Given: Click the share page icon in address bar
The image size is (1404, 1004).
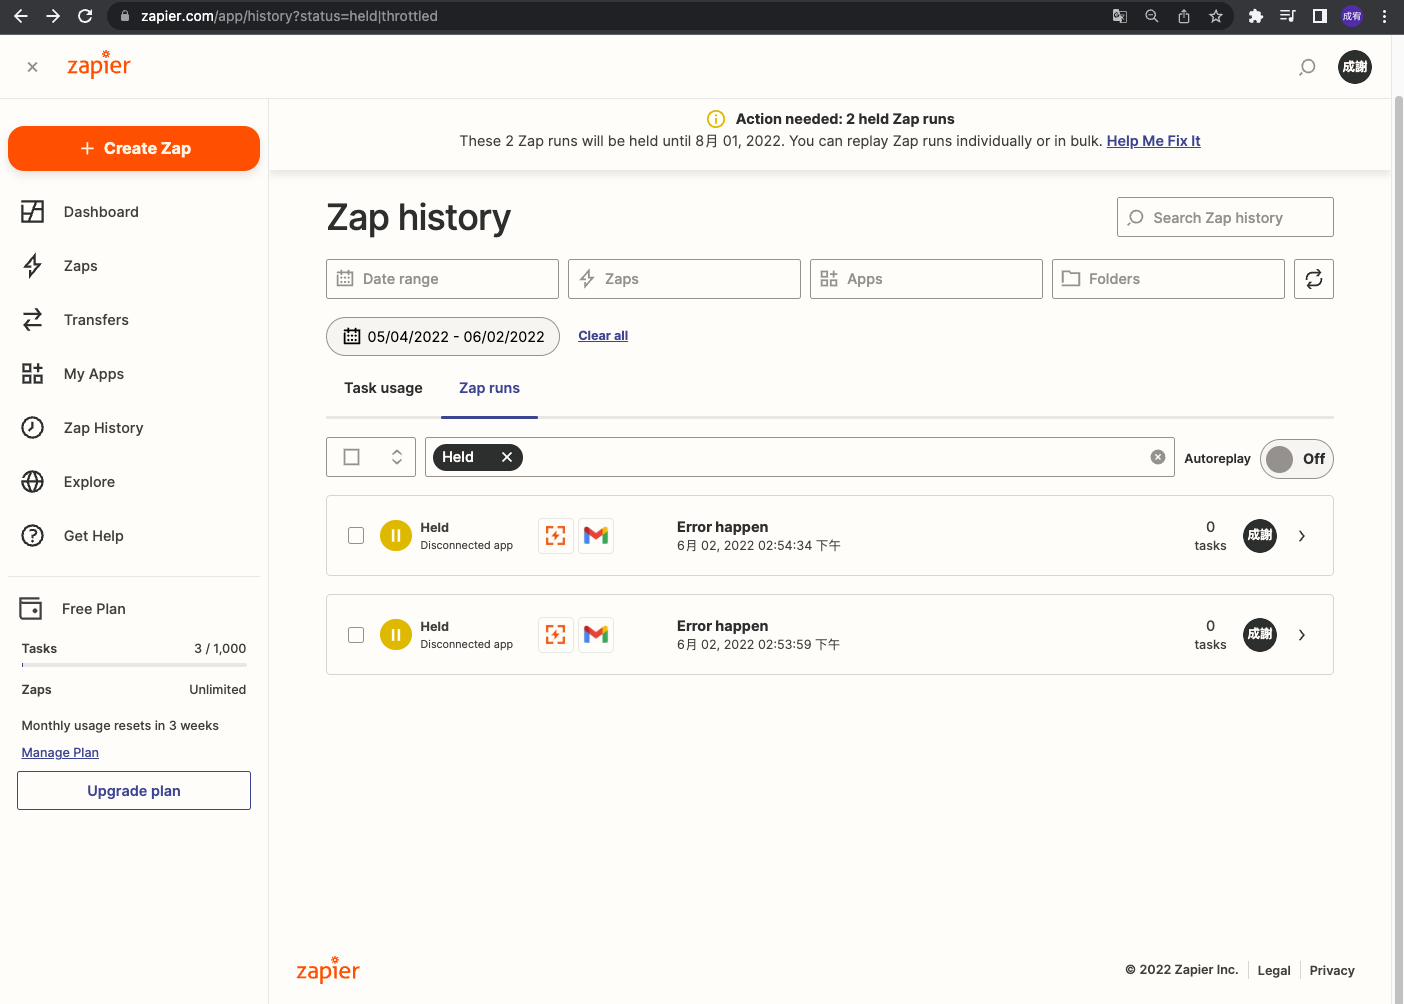Looking at the screenshot, I should (x=1184, y=16).
